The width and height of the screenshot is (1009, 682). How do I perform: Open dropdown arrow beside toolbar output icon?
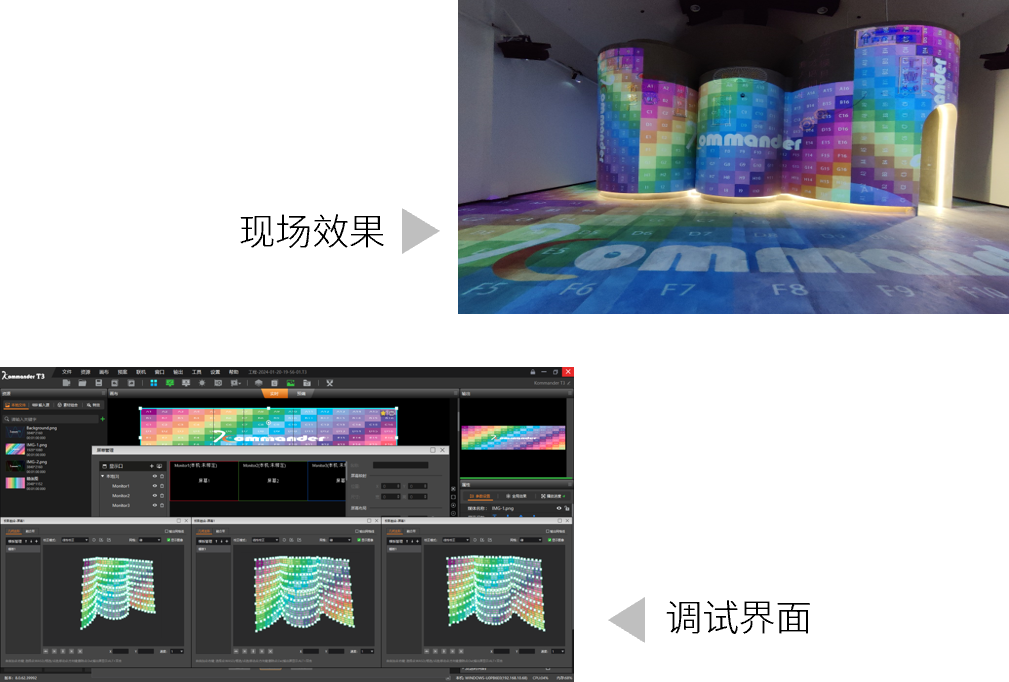click(240, 383)
